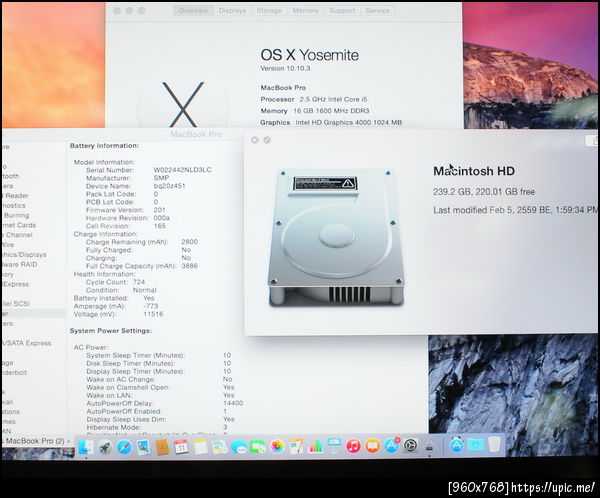Click share button at preview window edge
This screenshot has width=600, height=498.
[592, 141]
